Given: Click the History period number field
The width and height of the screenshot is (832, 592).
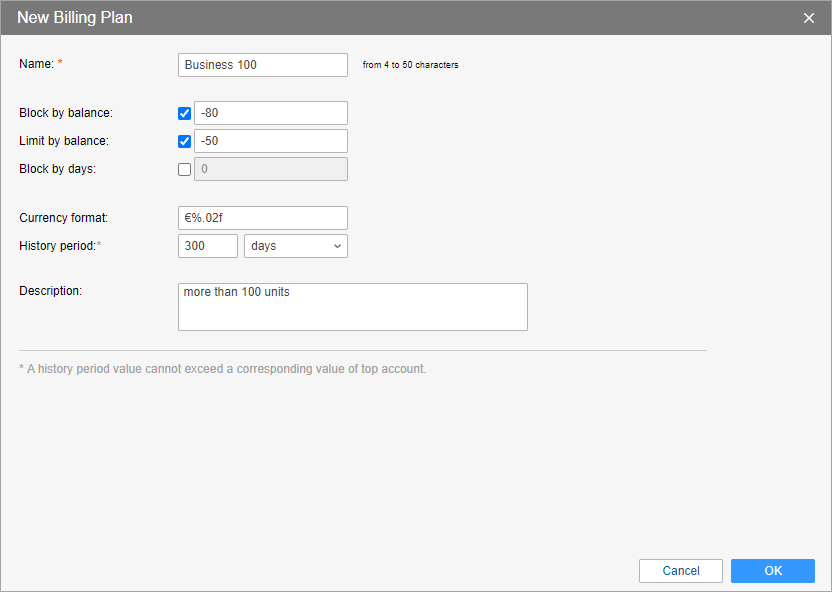Looking at the screenshot, I should point(207,246).
